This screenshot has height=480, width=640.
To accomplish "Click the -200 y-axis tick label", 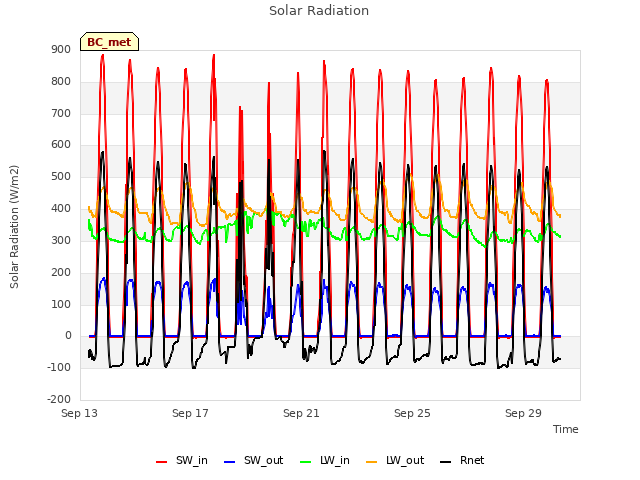I will [59, 400].
